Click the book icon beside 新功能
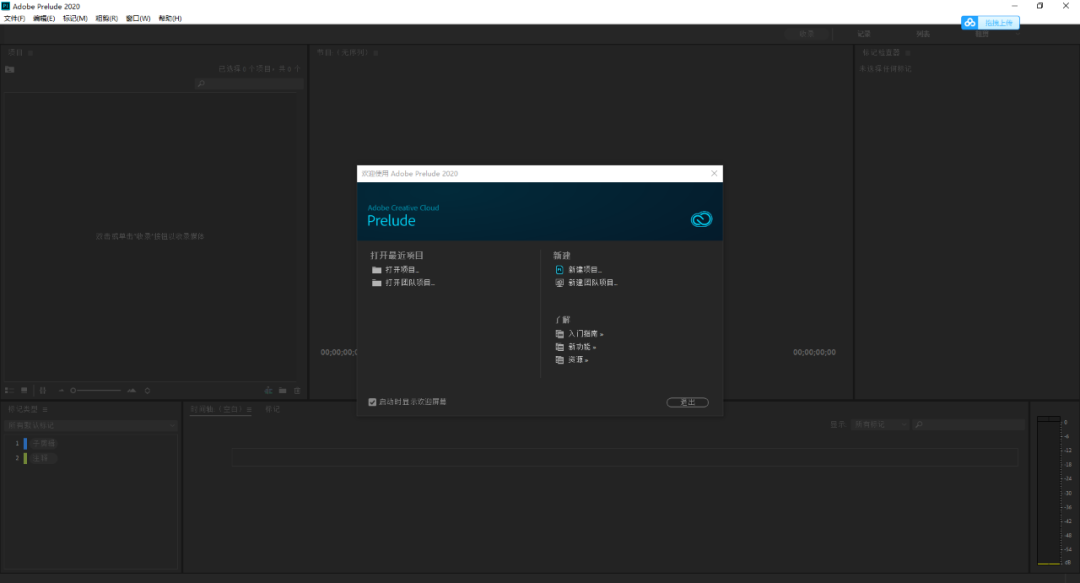The image size is (1080, 583). (x=559, y=347)
